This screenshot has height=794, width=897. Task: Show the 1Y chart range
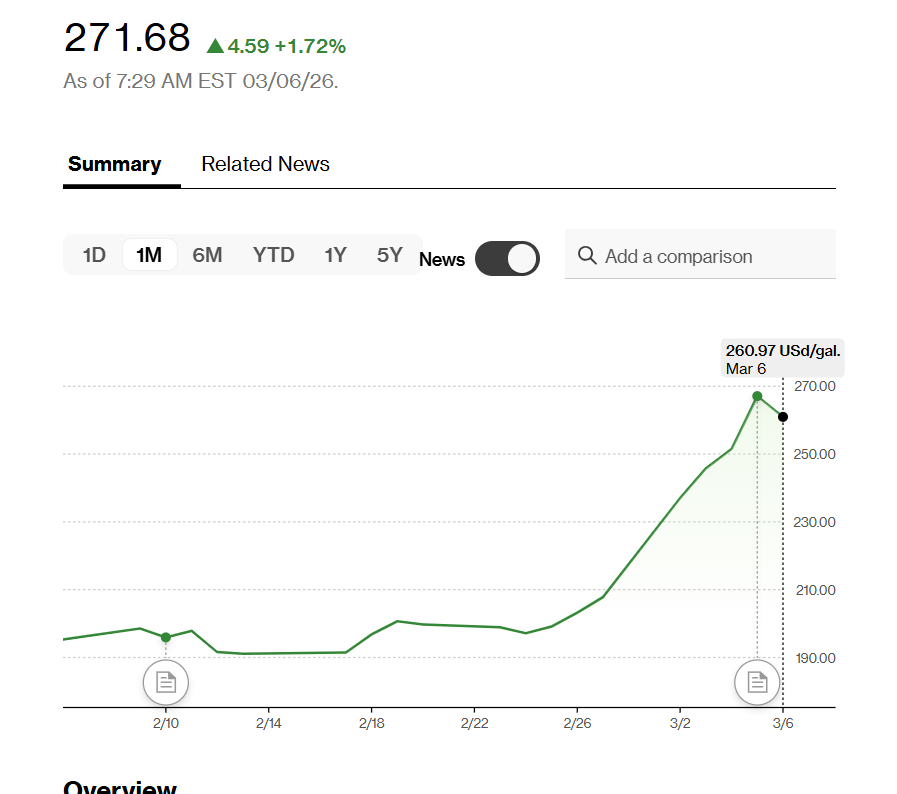point(335,255)
